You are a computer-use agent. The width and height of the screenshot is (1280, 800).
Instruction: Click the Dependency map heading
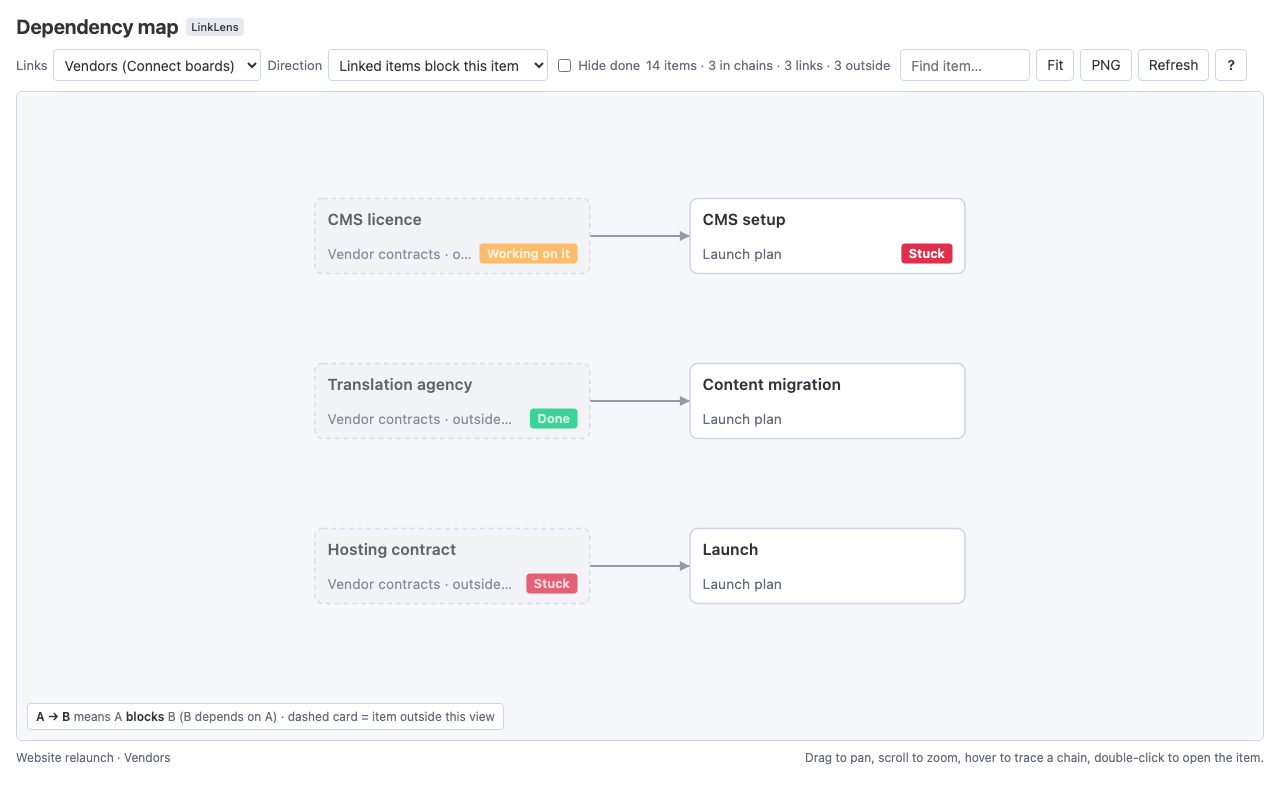click(97, 27)
